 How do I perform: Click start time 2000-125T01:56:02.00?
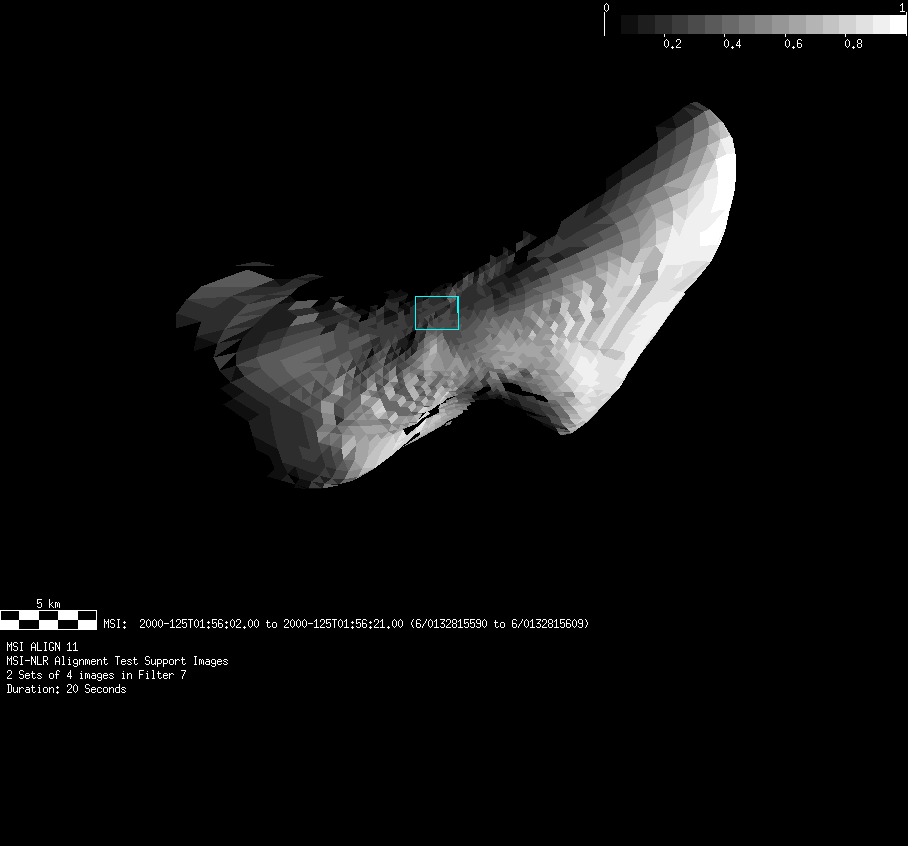point(199,624)
